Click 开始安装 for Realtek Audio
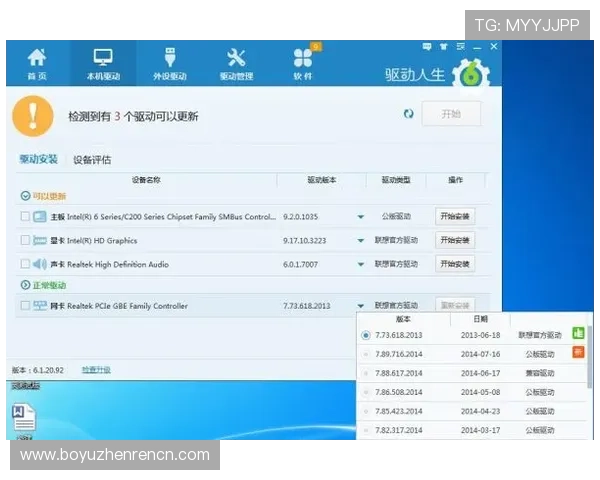The height and width of the screenshot is (480, 600). tap(455, 264)
